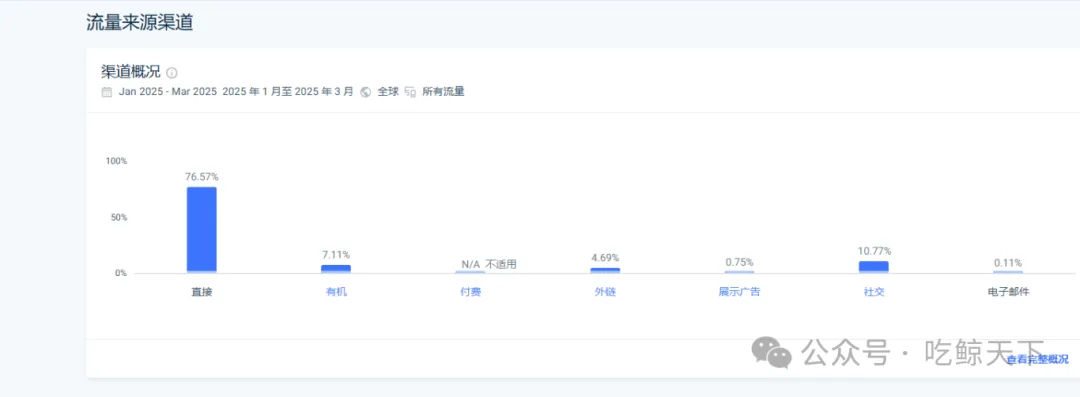Click the WeChat logo in the watermark
Viewport: 1080px width, 397px height.
pos(771,352)
